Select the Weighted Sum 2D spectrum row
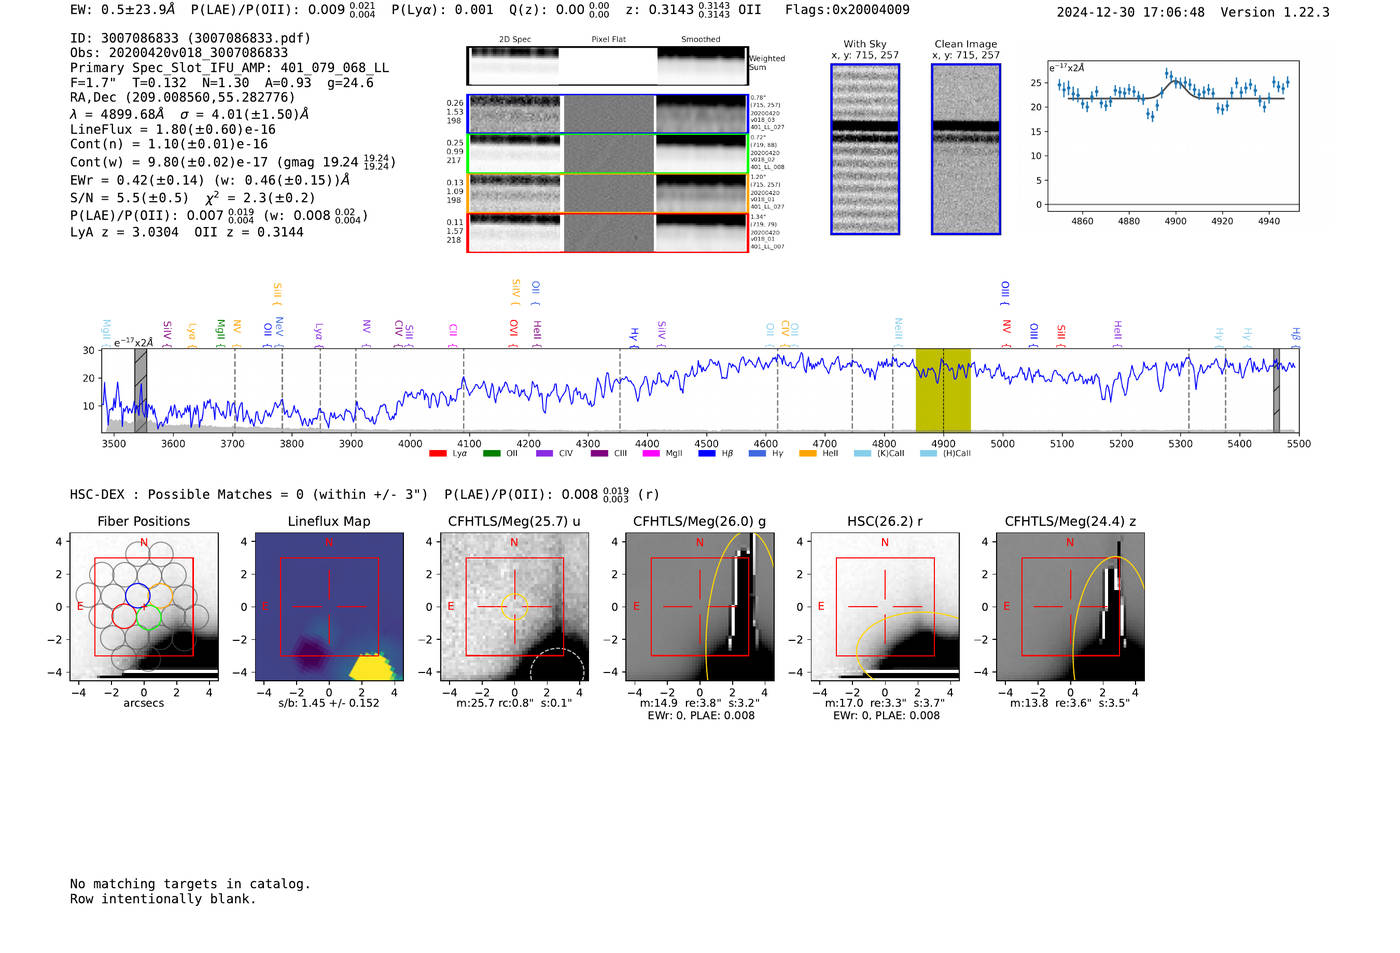Image resolution: width=1400 pixels, height=953 pixels. click(607, 66)
